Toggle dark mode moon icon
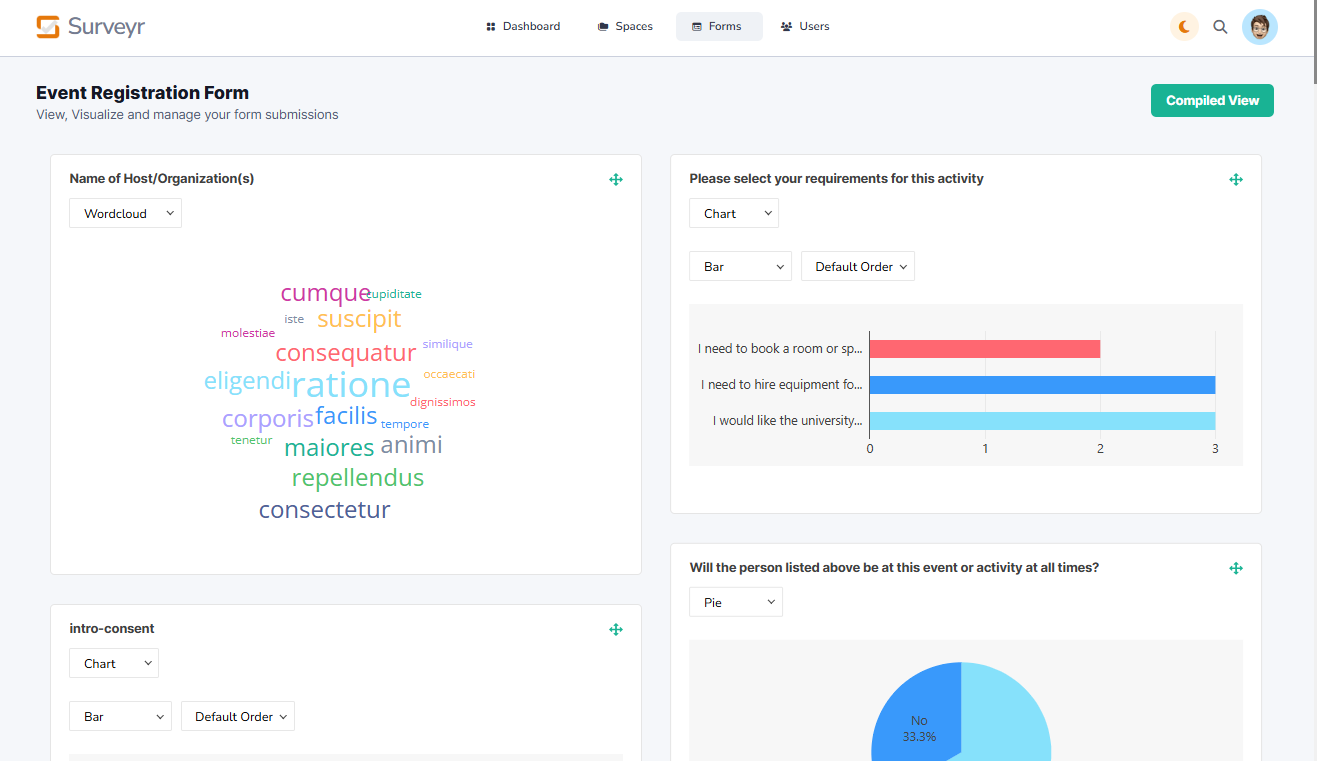 coord(1184,27)
